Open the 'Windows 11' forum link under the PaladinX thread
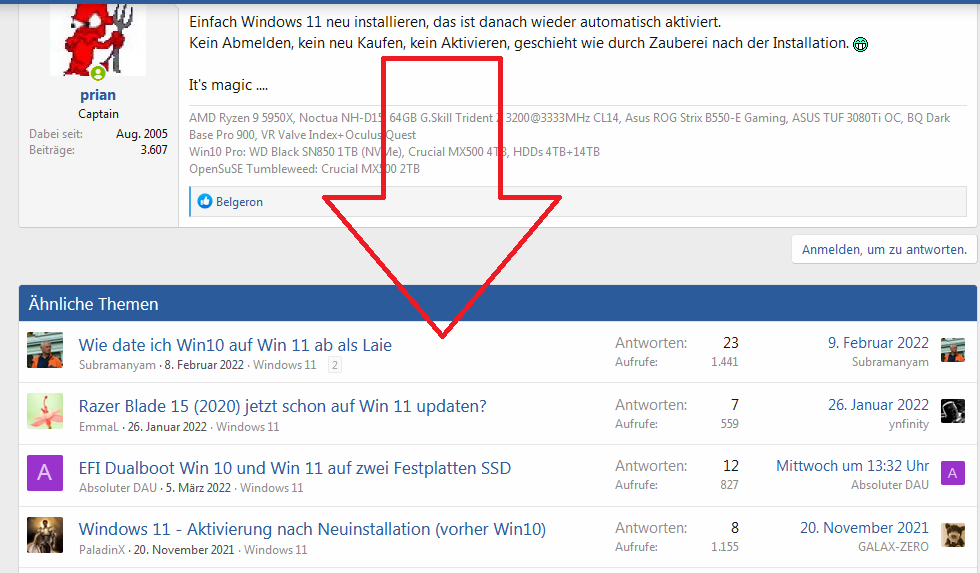Viewport: 980px width, 573px height. coord(276,550)
